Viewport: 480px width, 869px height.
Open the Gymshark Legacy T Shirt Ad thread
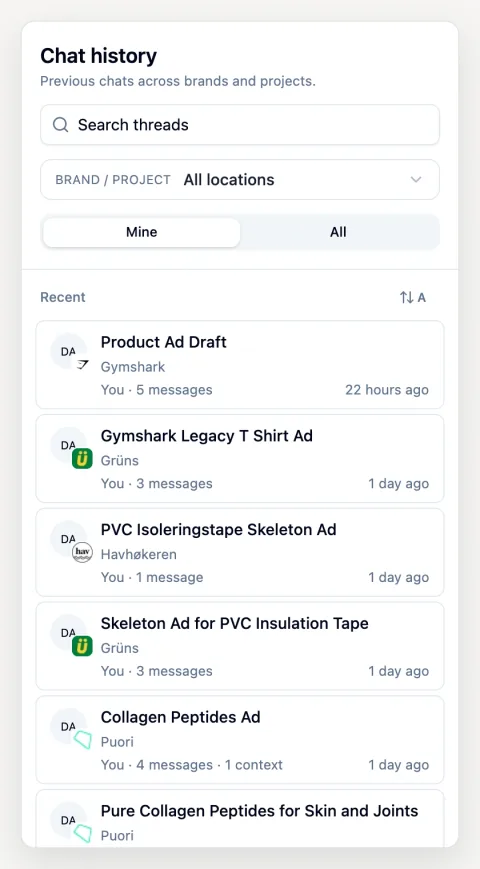240,458
